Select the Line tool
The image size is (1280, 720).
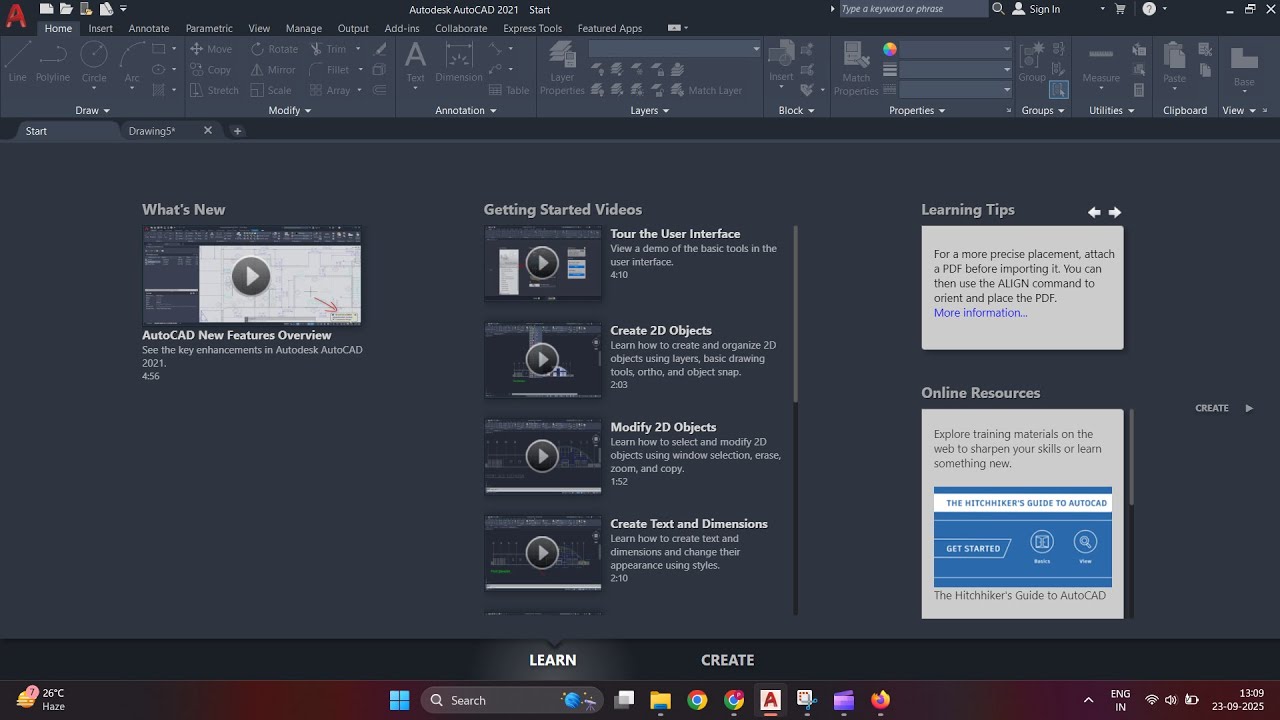point(18,62)
